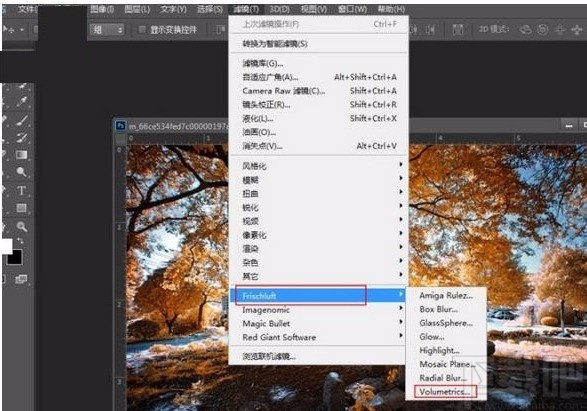Expand the 视频 submenu
Image resolution: width=587 pixels, height=411 pixels.
319,221
